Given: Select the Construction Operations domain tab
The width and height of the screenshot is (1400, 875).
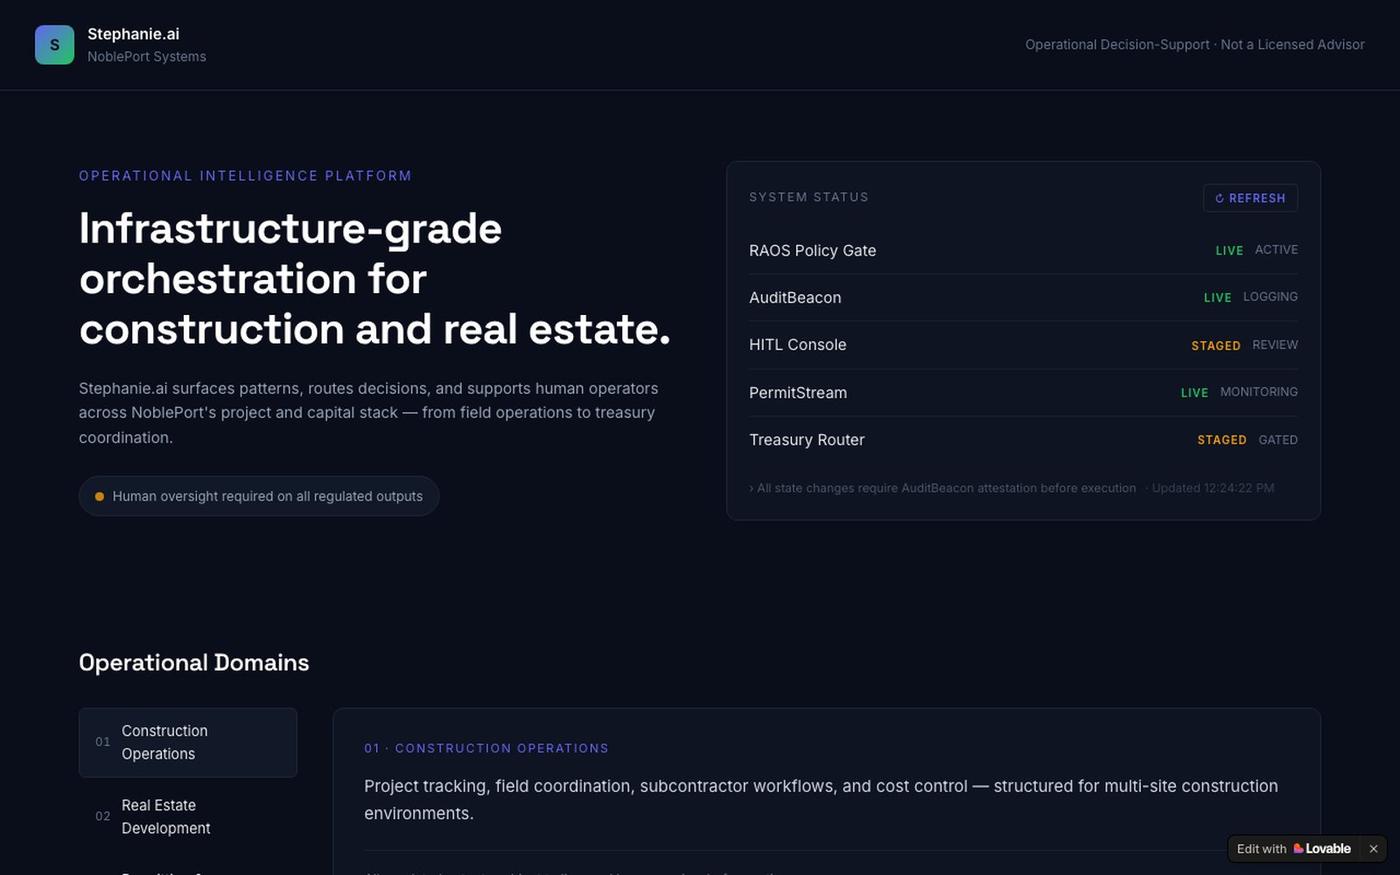Looking at the screenshot, I should (188, 743).
